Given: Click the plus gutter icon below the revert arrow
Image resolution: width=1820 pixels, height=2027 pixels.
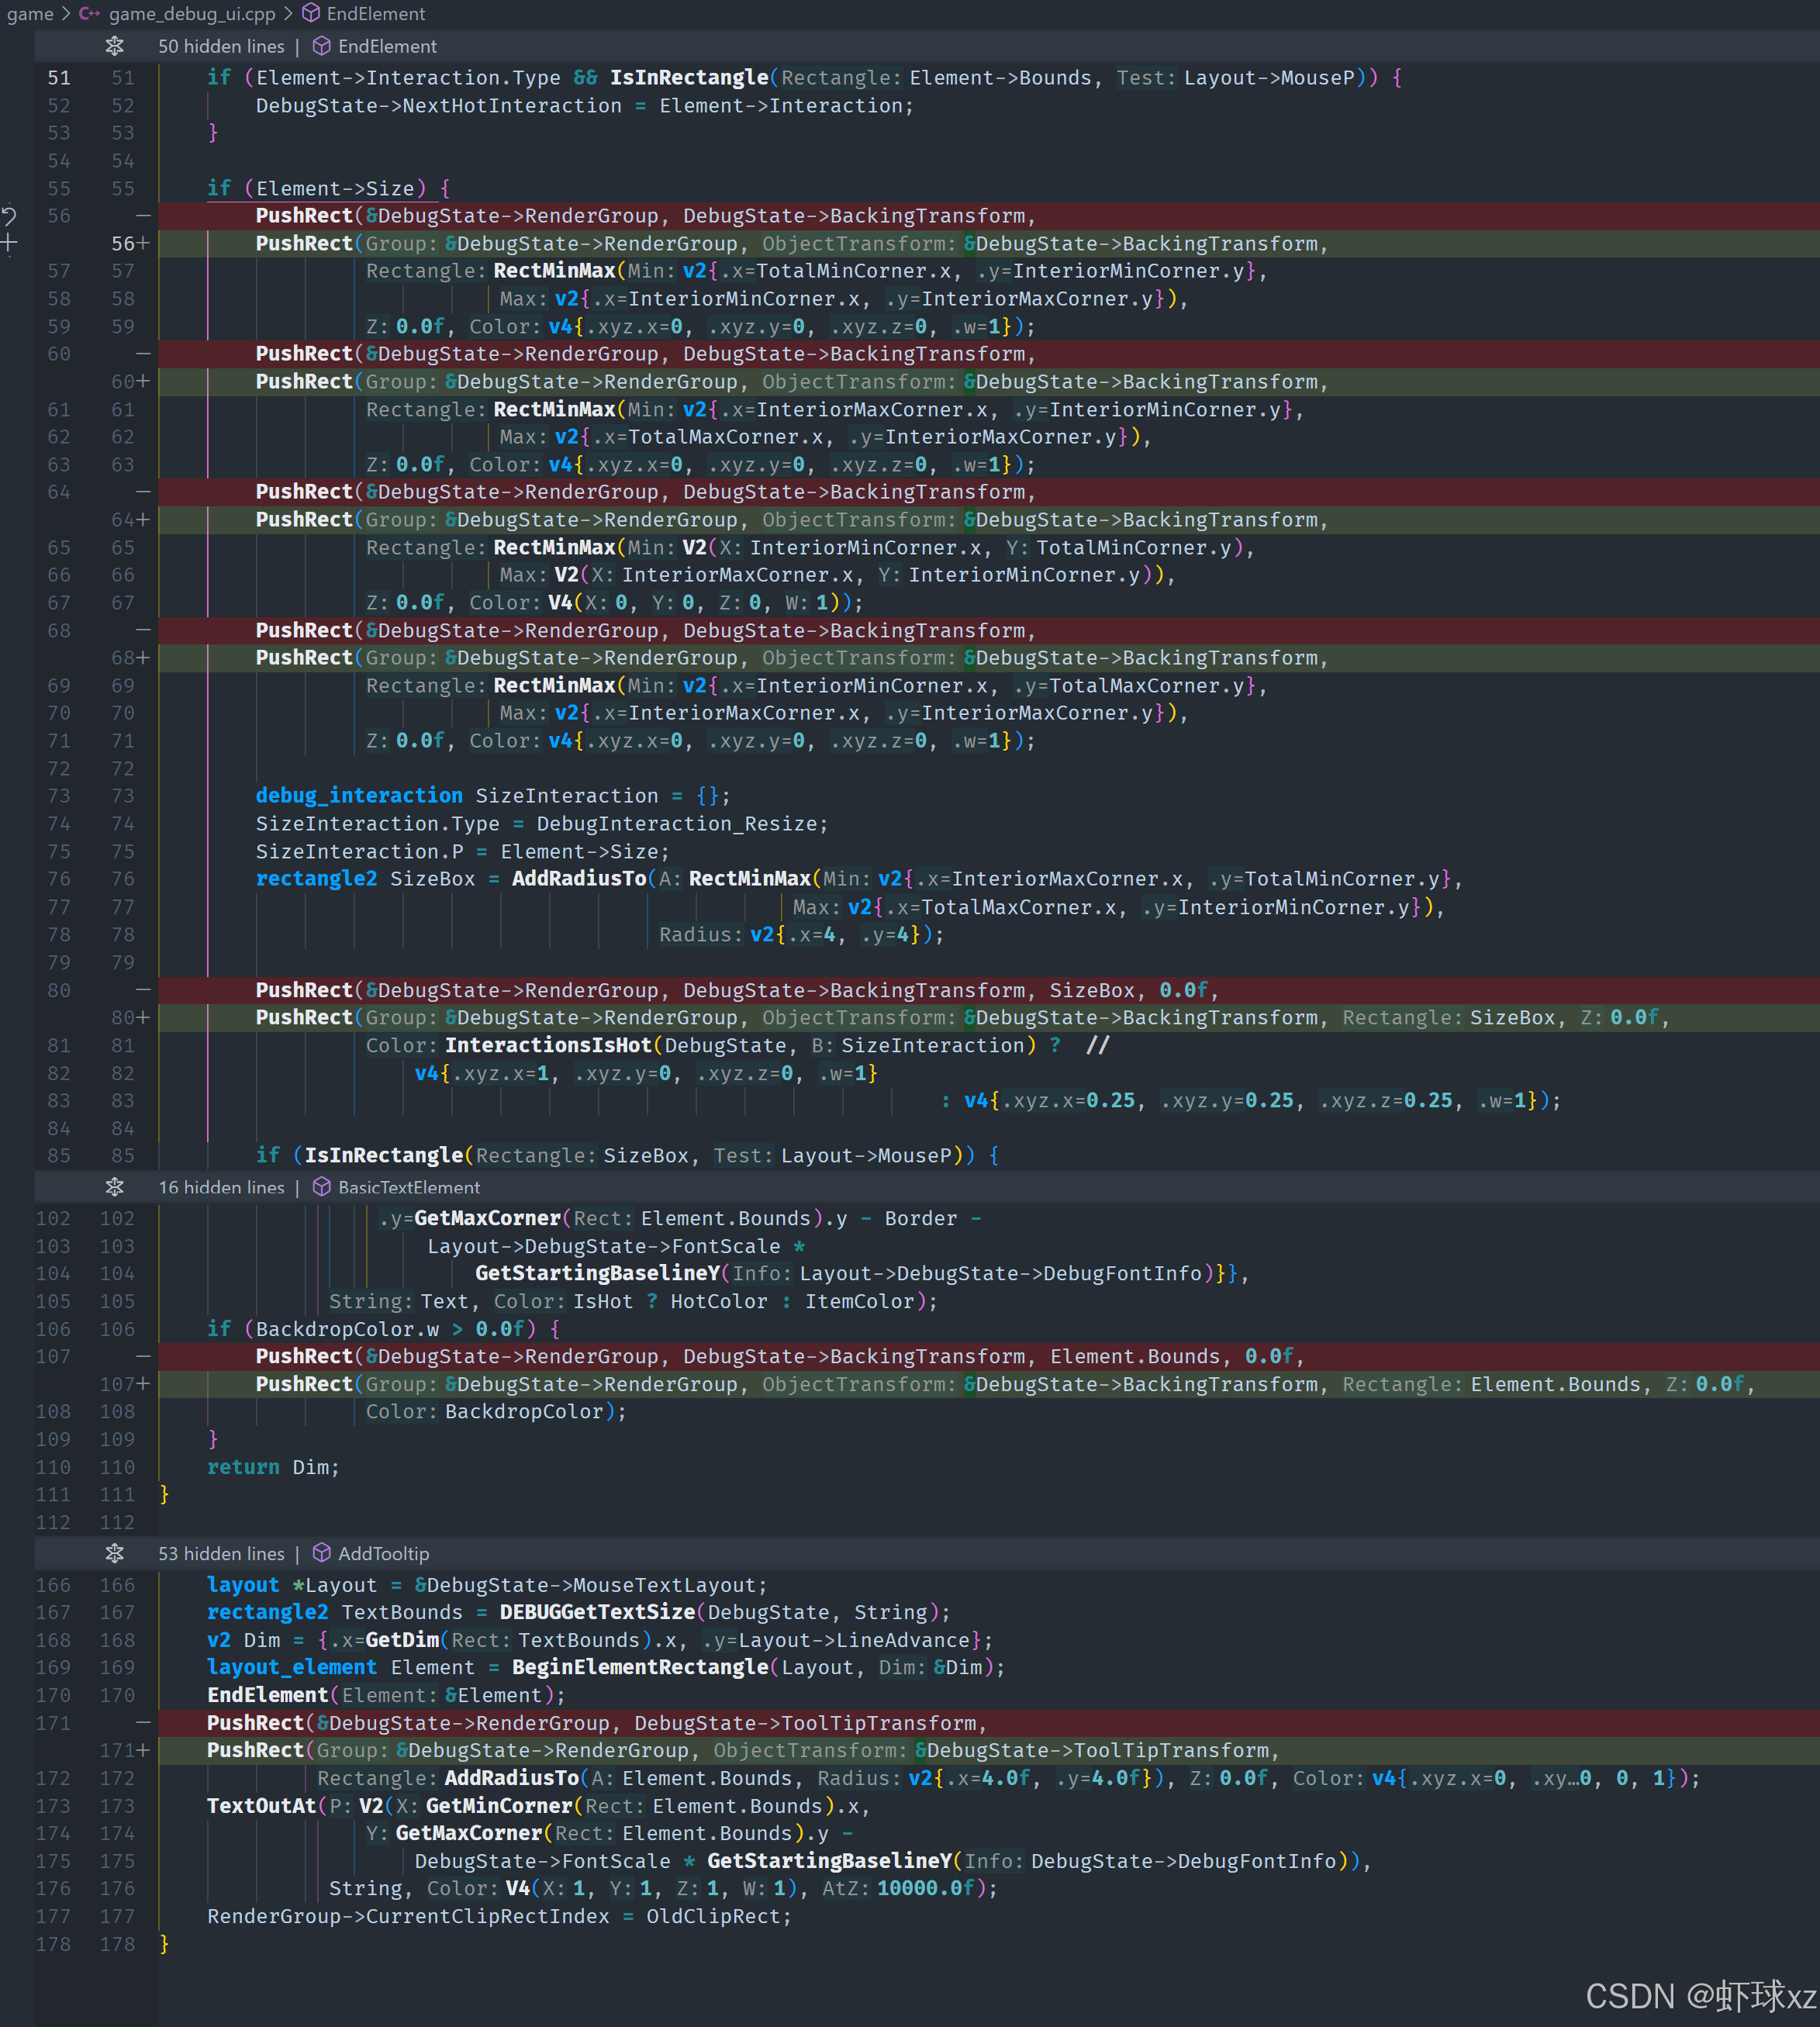Looking at the screenshot, I should point(9,243).
